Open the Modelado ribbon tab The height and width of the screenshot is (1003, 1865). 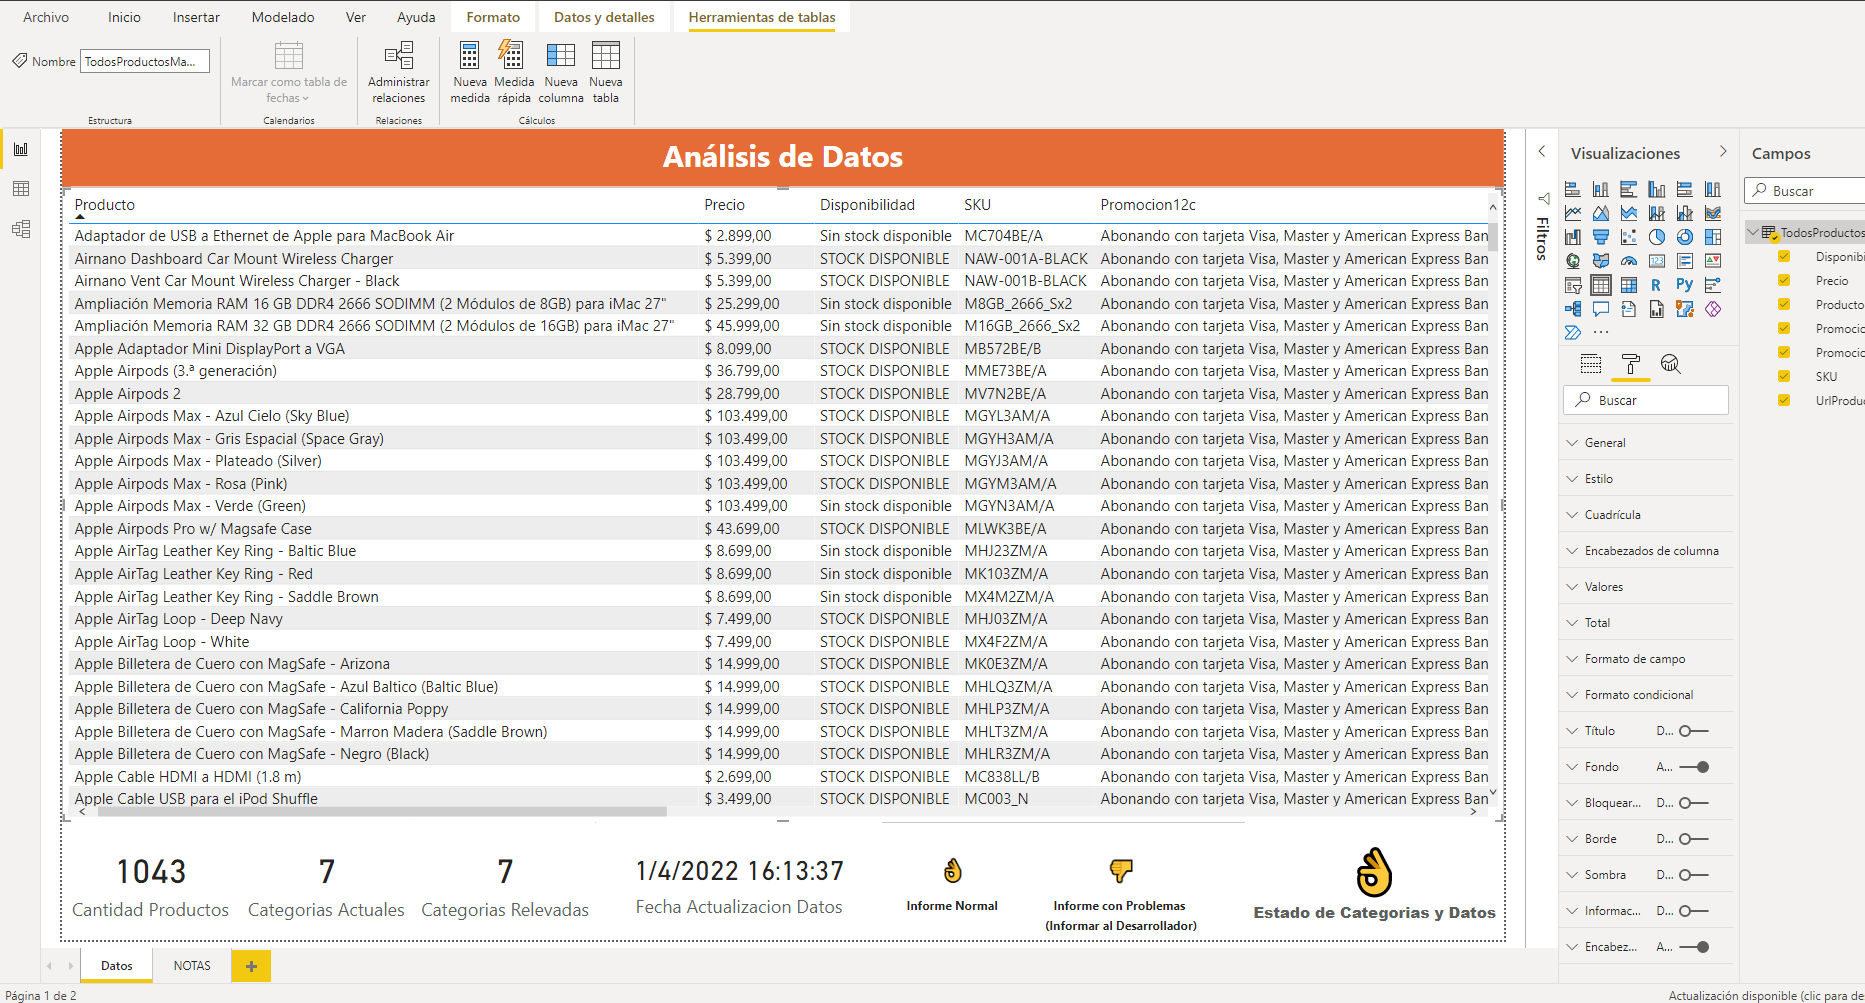pyautogui.click(x=282, y=17)
